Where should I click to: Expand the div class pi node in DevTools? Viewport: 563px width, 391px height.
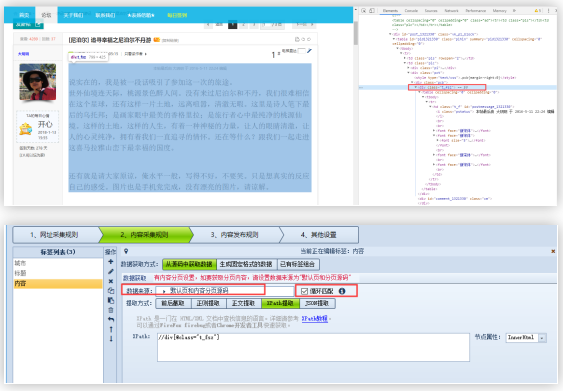point(408,68)
